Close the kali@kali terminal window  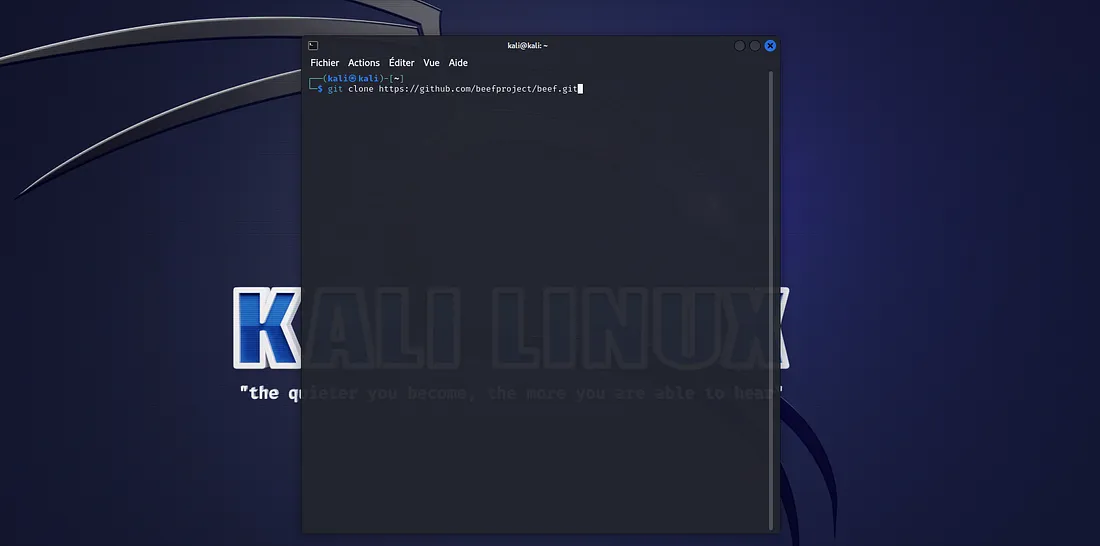(770, 46)
